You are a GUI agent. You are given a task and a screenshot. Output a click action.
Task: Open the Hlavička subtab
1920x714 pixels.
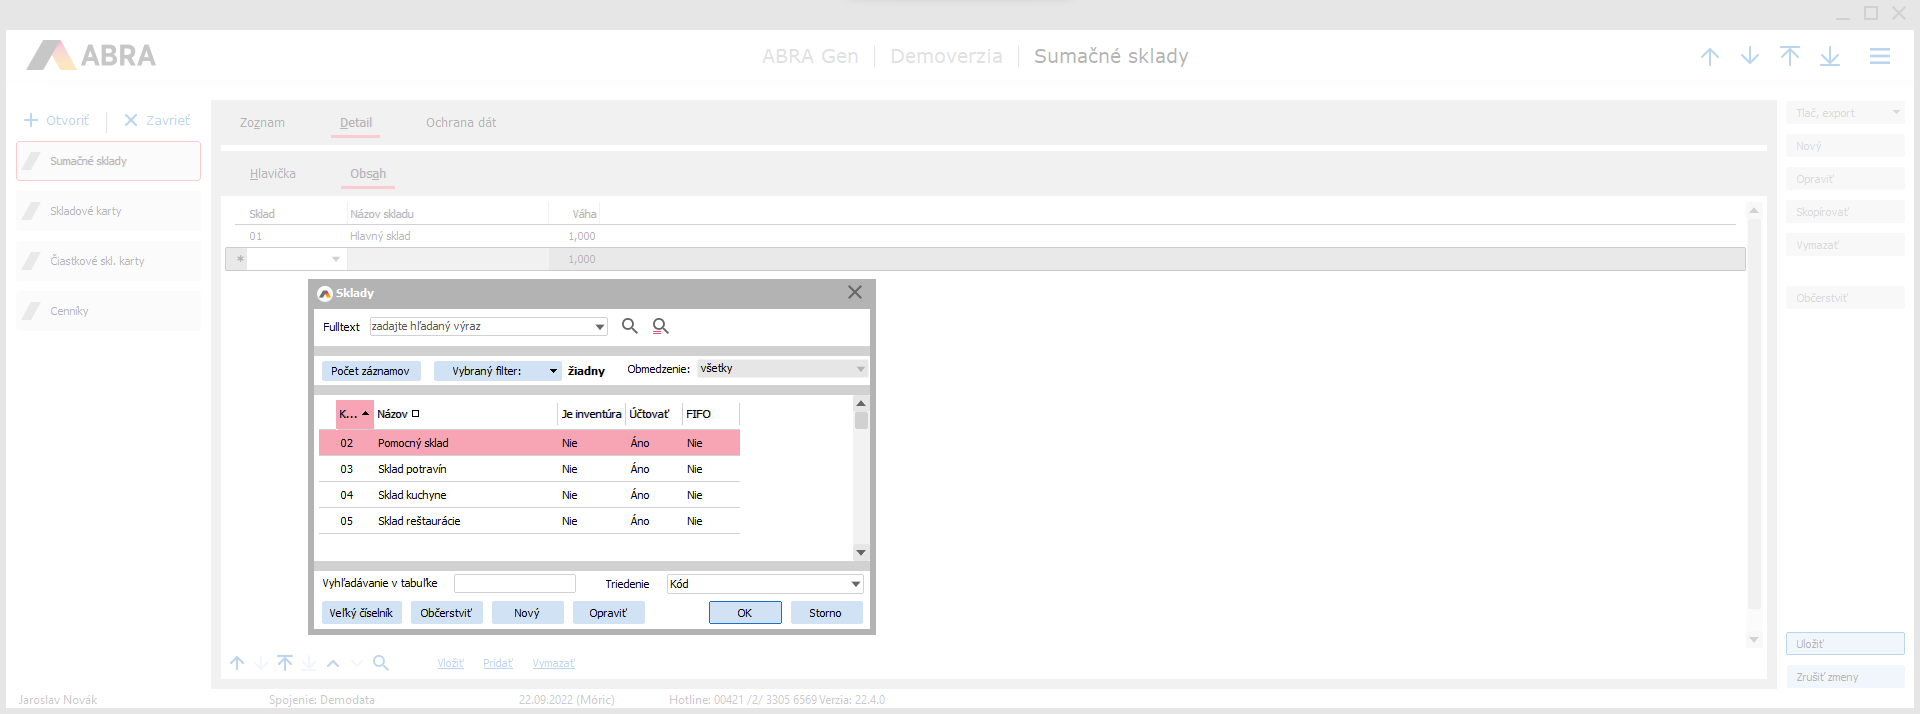click(272, 174)
